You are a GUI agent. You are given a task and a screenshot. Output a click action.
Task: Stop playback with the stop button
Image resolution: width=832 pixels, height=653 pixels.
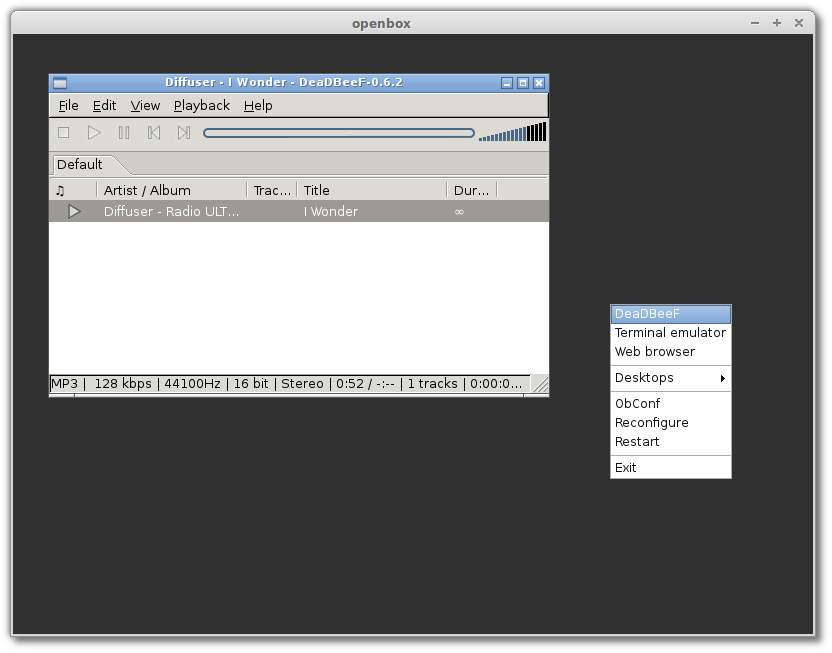tap(64, 133)
